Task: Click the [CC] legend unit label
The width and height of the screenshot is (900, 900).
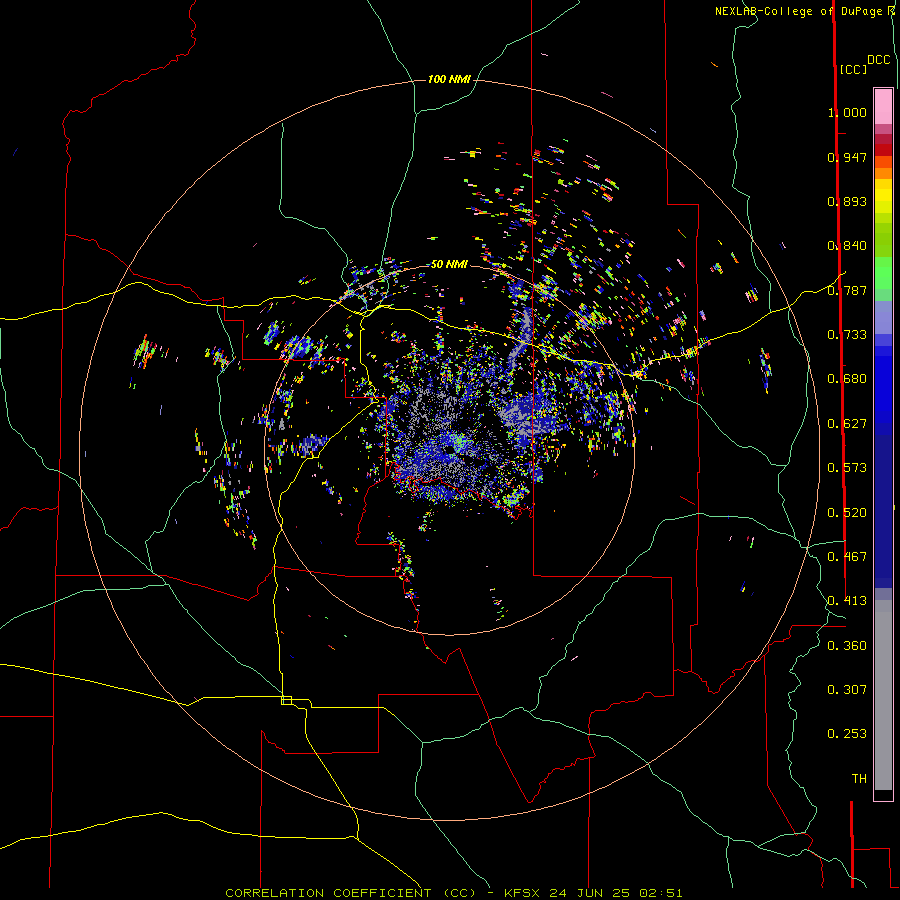Action: coord(853,69)
